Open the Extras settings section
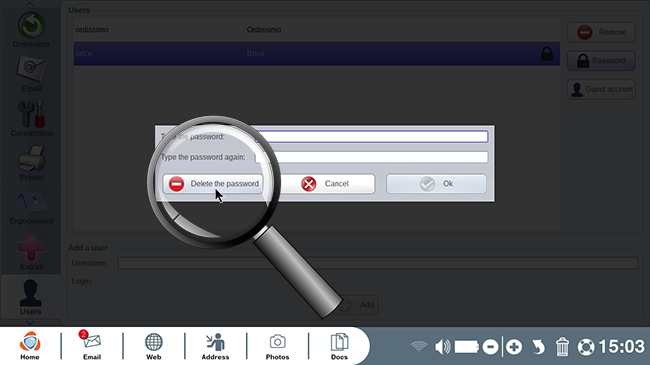 [31, 252]
